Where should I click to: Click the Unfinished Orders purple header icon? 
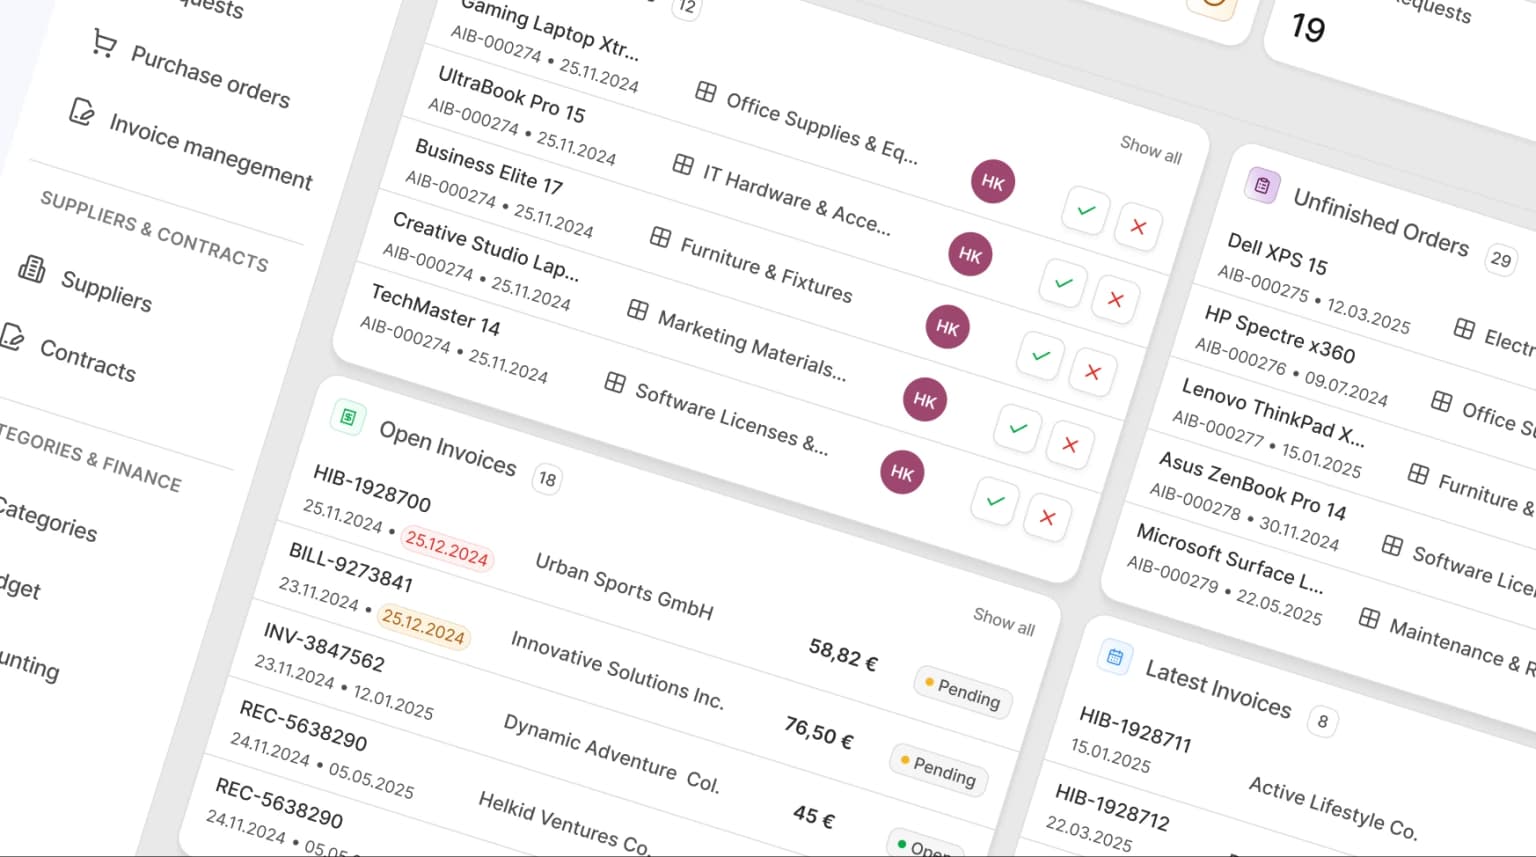(1262, 185)
